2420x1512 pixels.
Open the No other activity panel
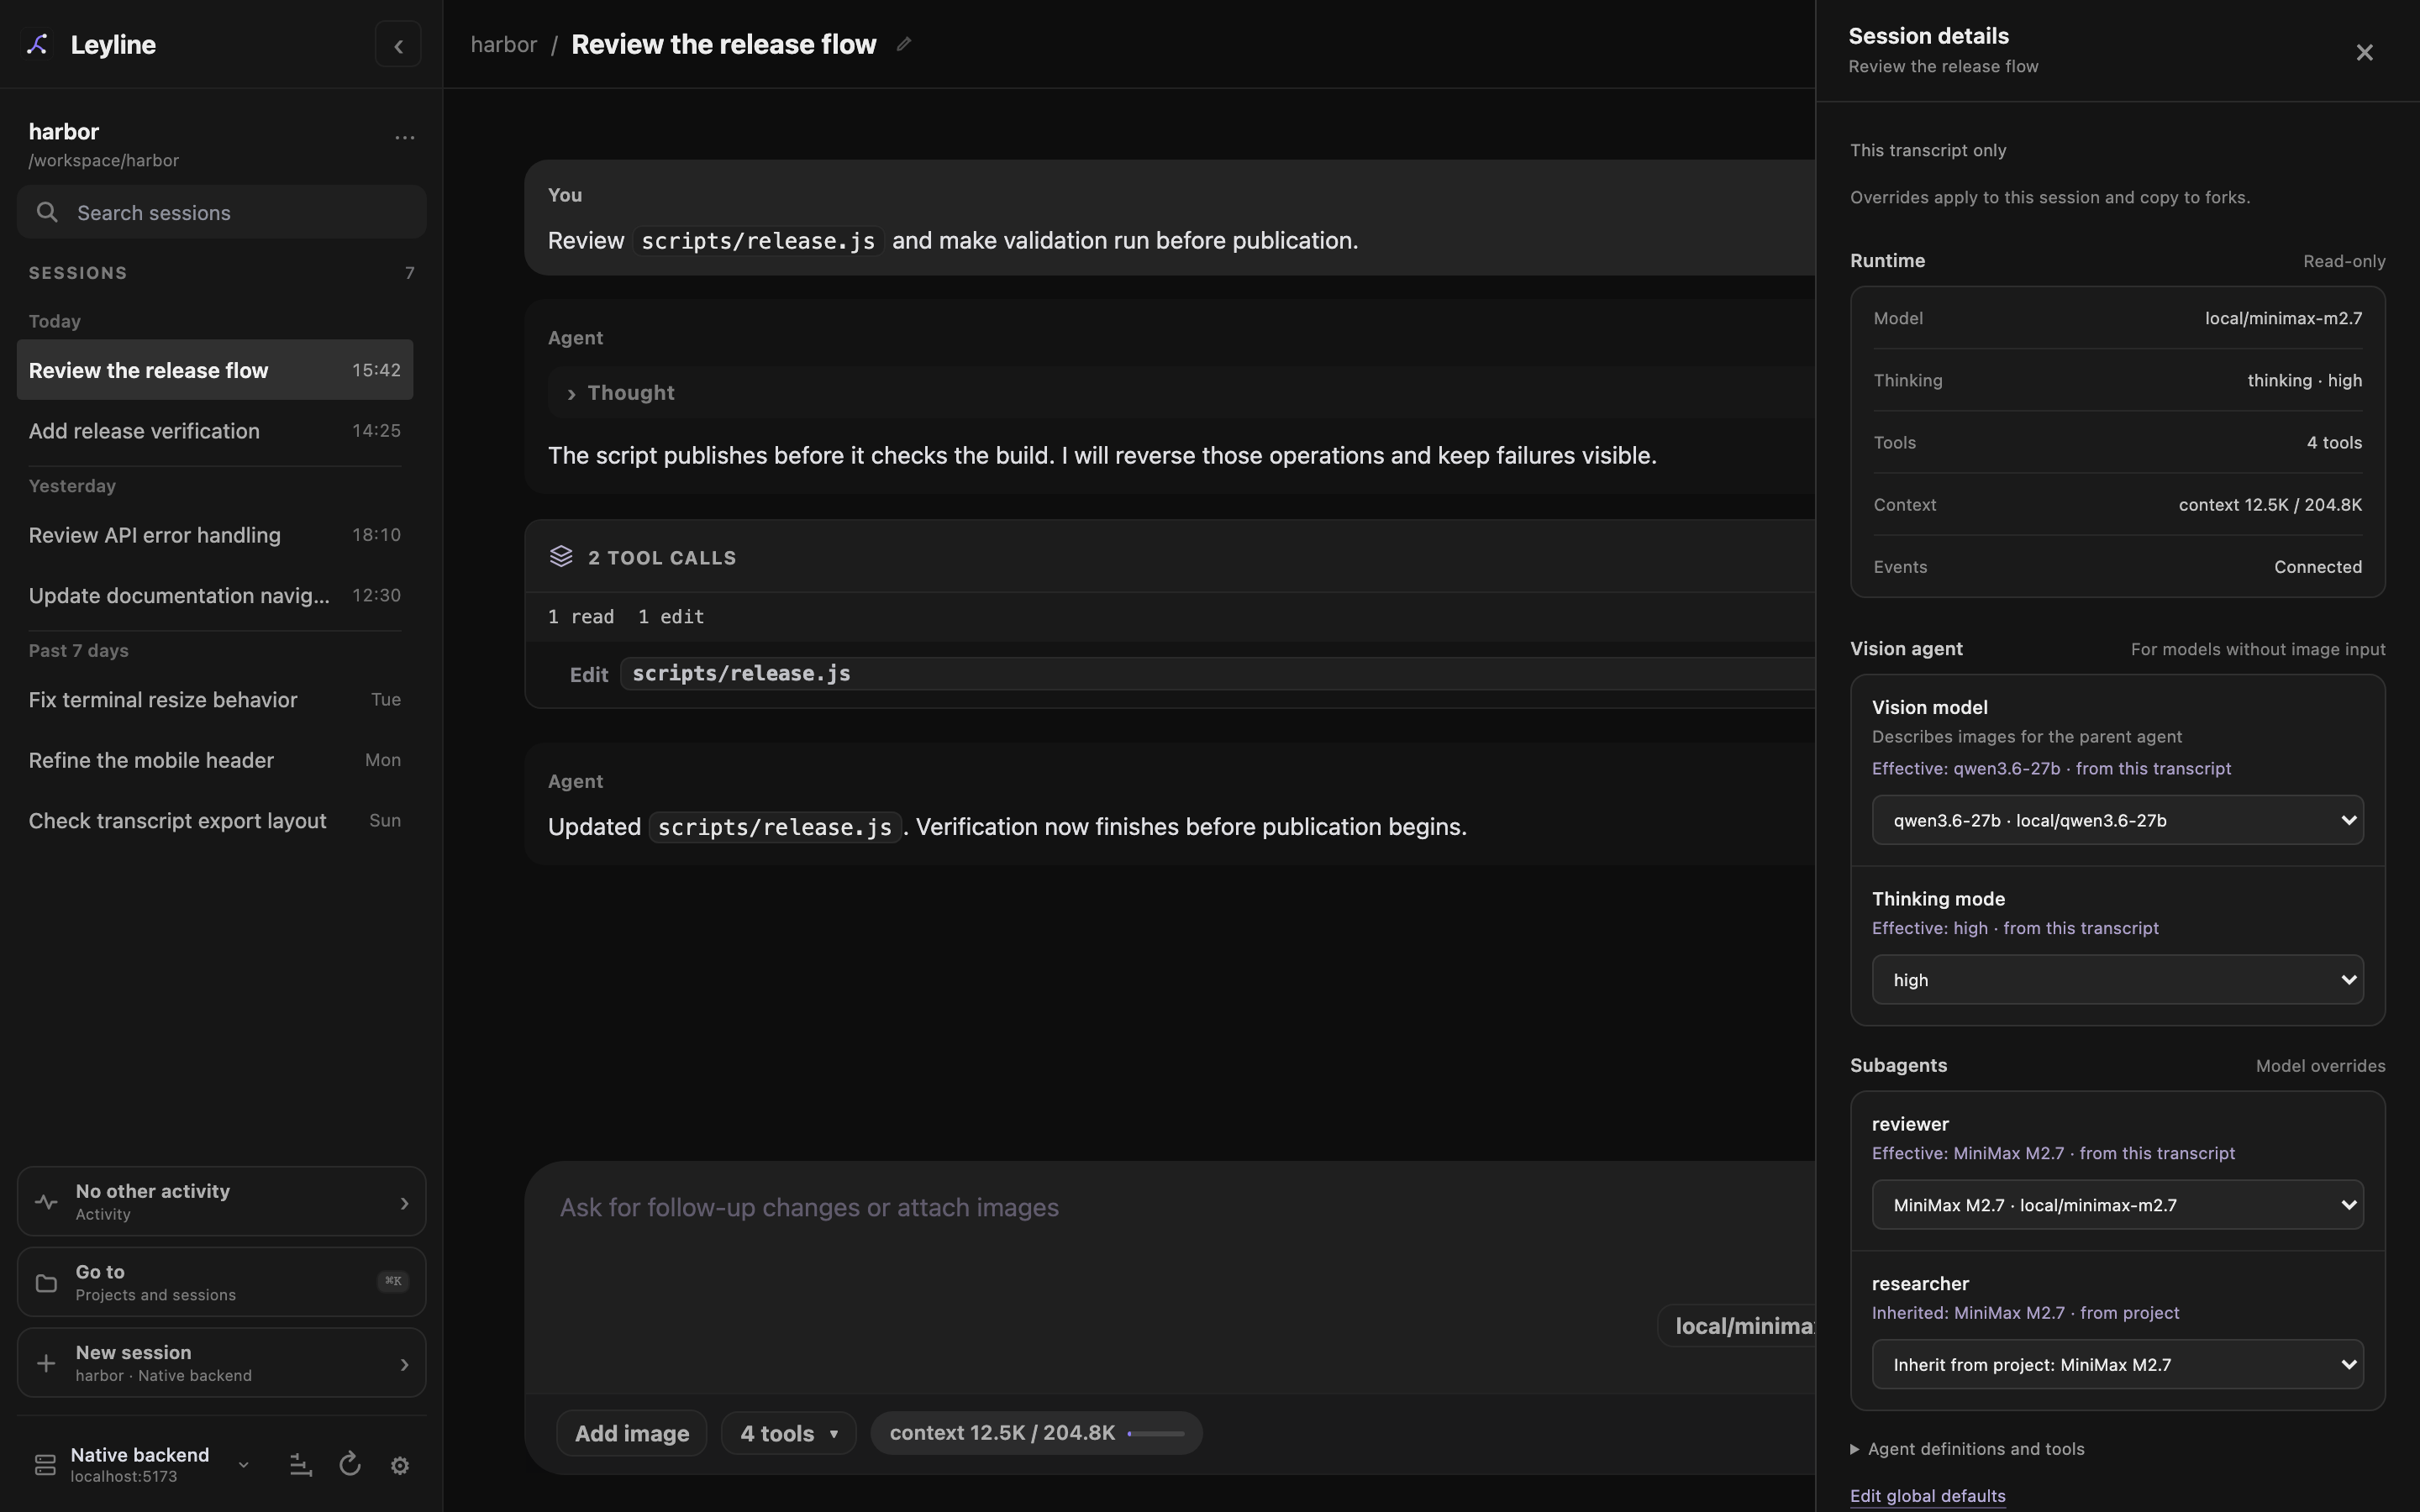pyautogui.click(x=221, y=1201)
